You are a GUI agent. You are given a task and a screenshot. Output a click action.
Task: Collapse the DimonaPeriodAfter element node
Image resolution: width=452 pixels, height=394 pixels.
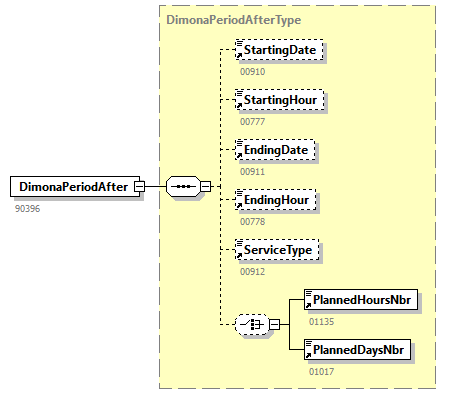[x=139, y=186]
